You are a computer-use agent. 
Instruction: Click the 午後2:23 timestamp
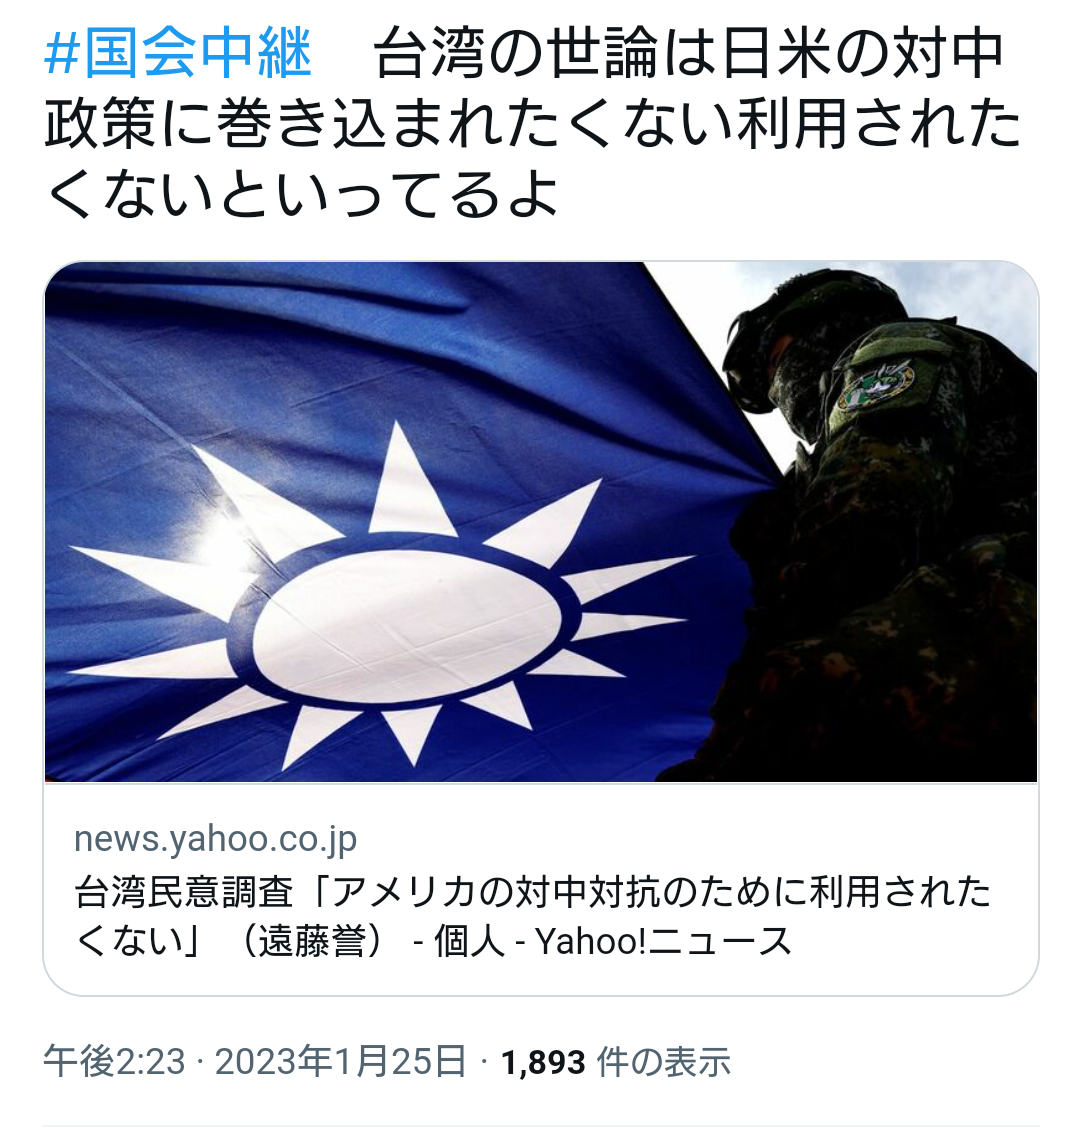[x=114, y=1061]
